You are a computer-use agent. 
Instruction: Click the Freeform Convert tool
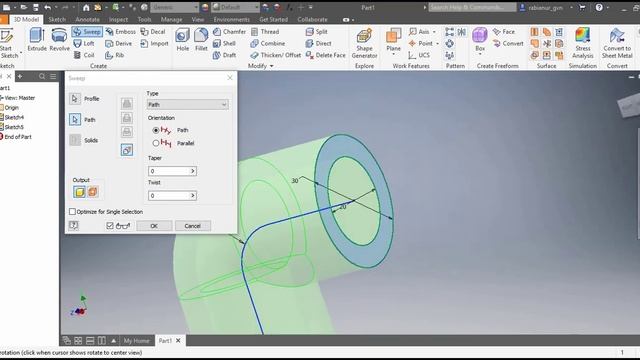pyautogui.click(x=508, y=43)
